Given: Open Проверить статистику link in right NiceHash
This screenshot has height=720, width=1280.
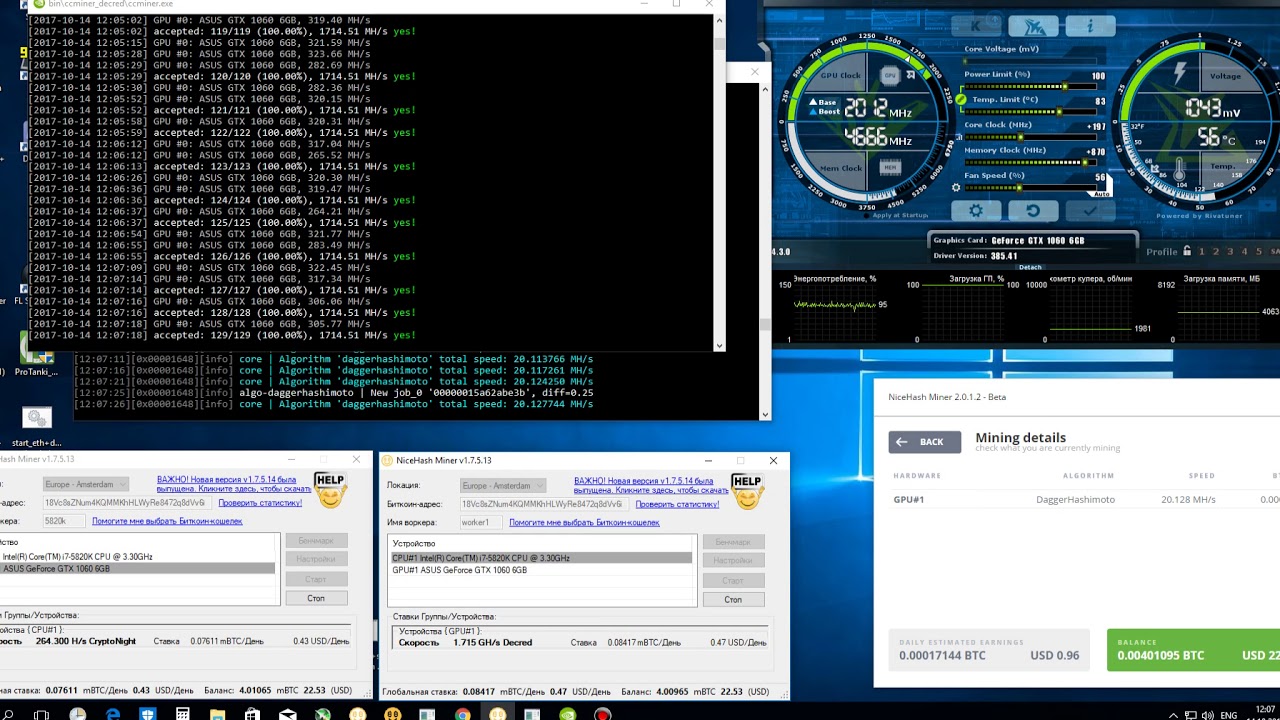Looking at the screenshot, I should point(677,504).
